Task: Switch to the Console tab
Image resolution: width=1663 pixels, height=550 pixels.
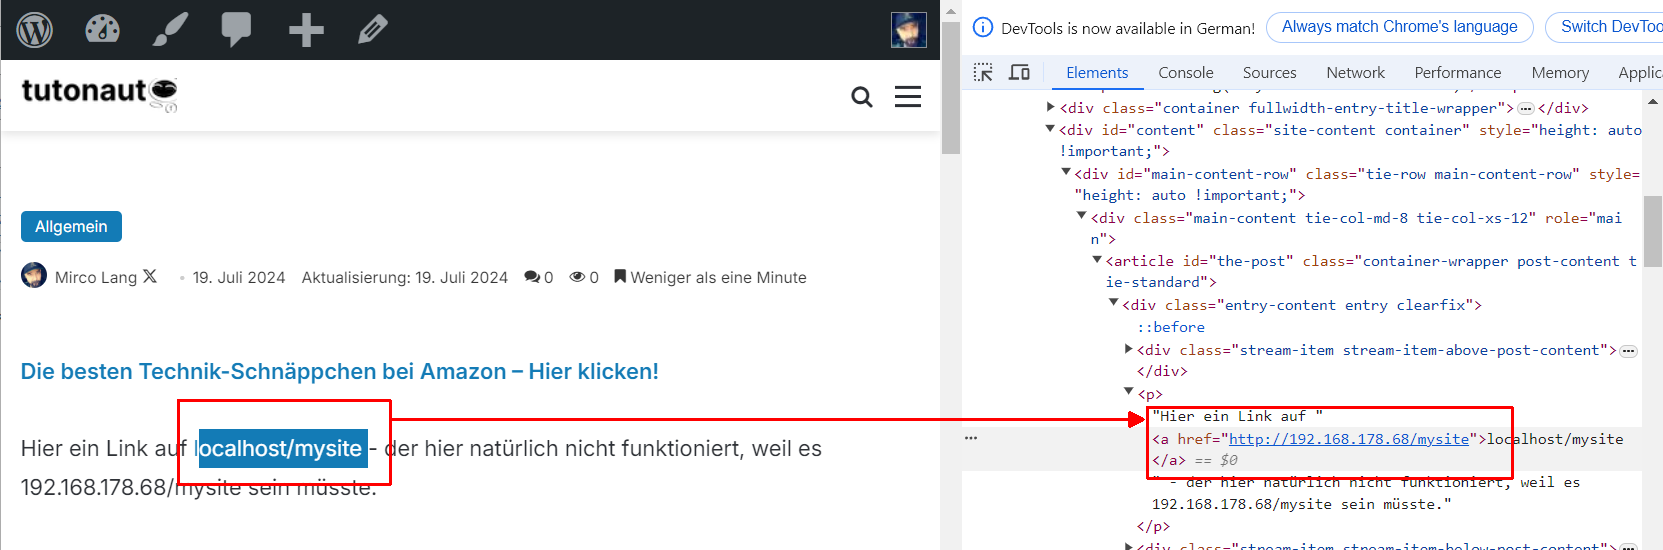Action: coord(1186,73)
